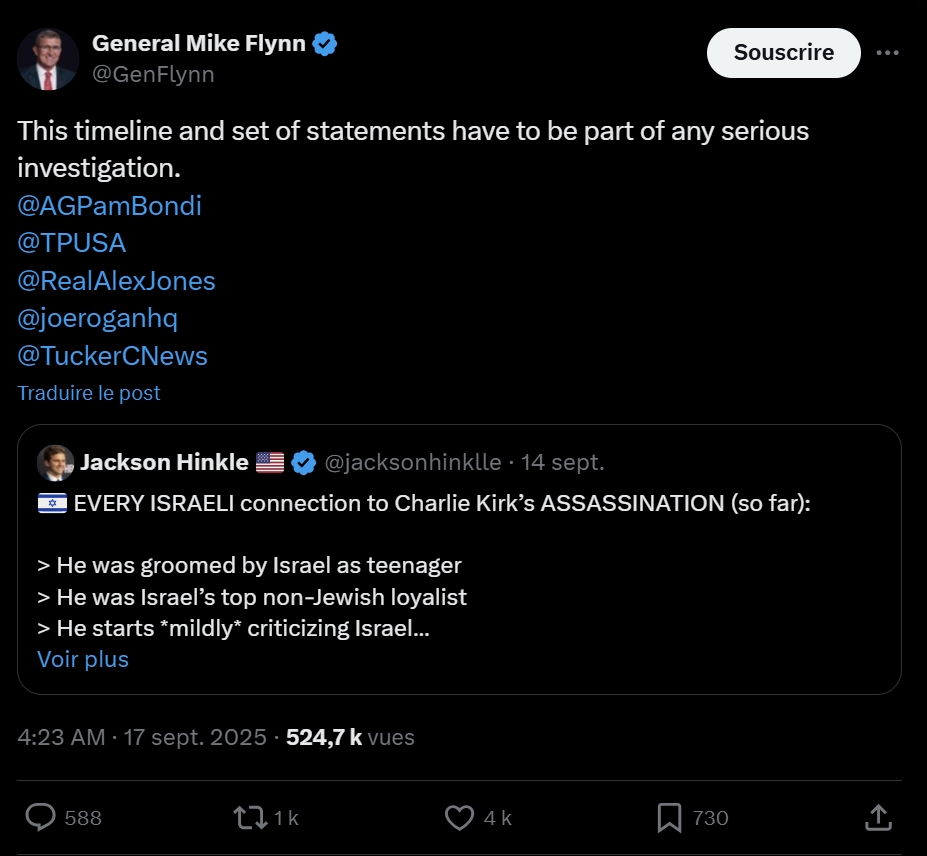This screenshot has width=927, height=856.
Task: Click Traduire le post link
Action: (x=89, y=393)
